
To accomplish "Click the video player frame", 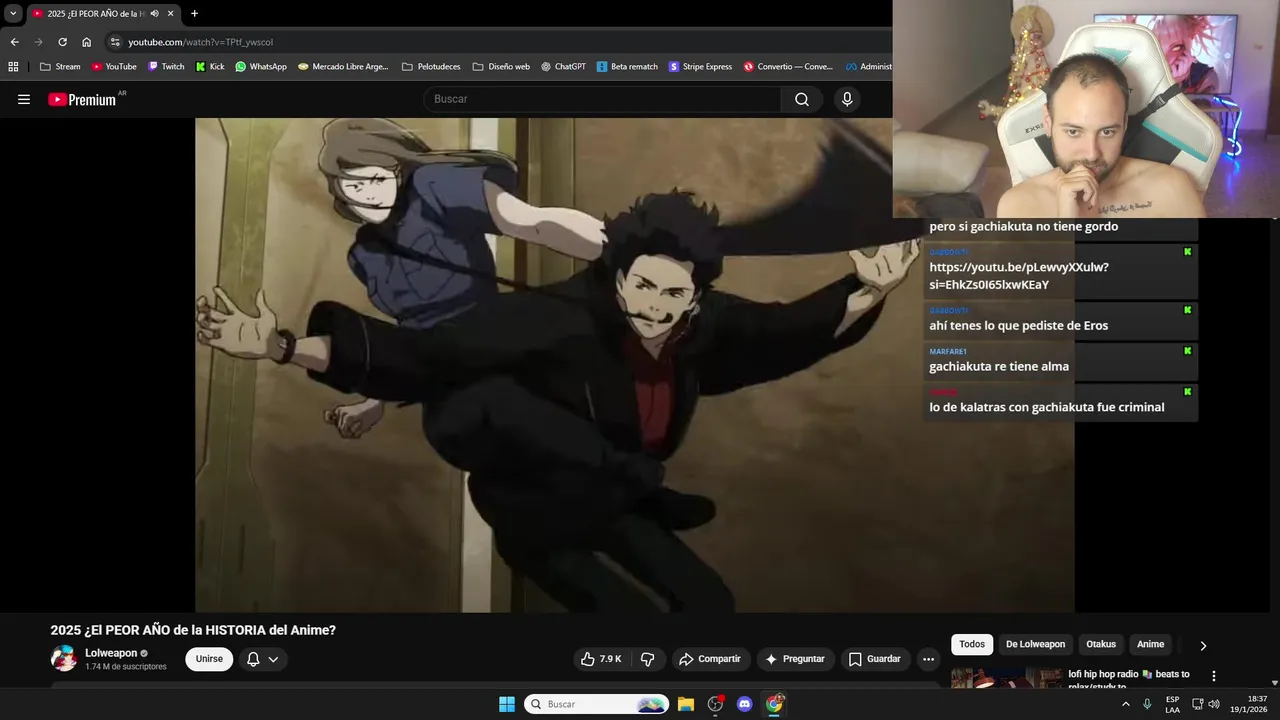I will click(x=635, y=365).
